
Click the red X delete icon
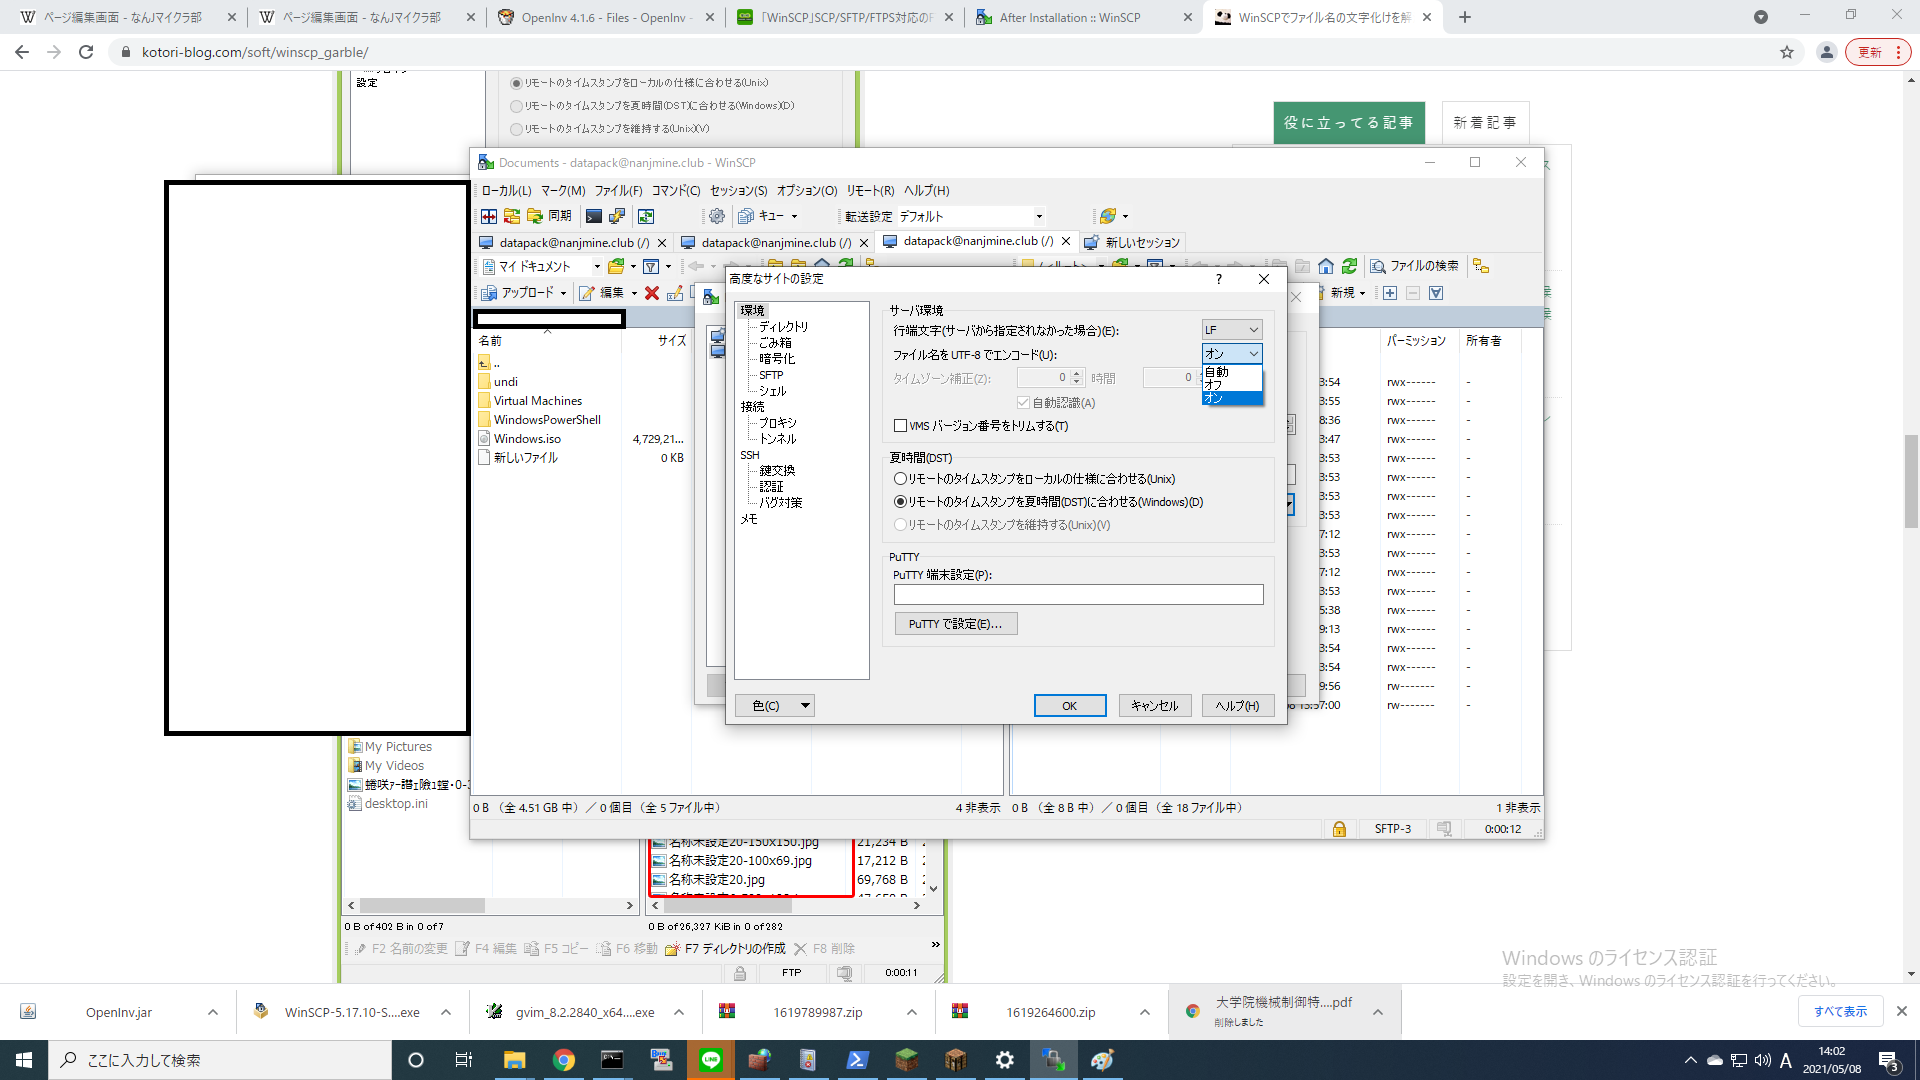[652, 293]
